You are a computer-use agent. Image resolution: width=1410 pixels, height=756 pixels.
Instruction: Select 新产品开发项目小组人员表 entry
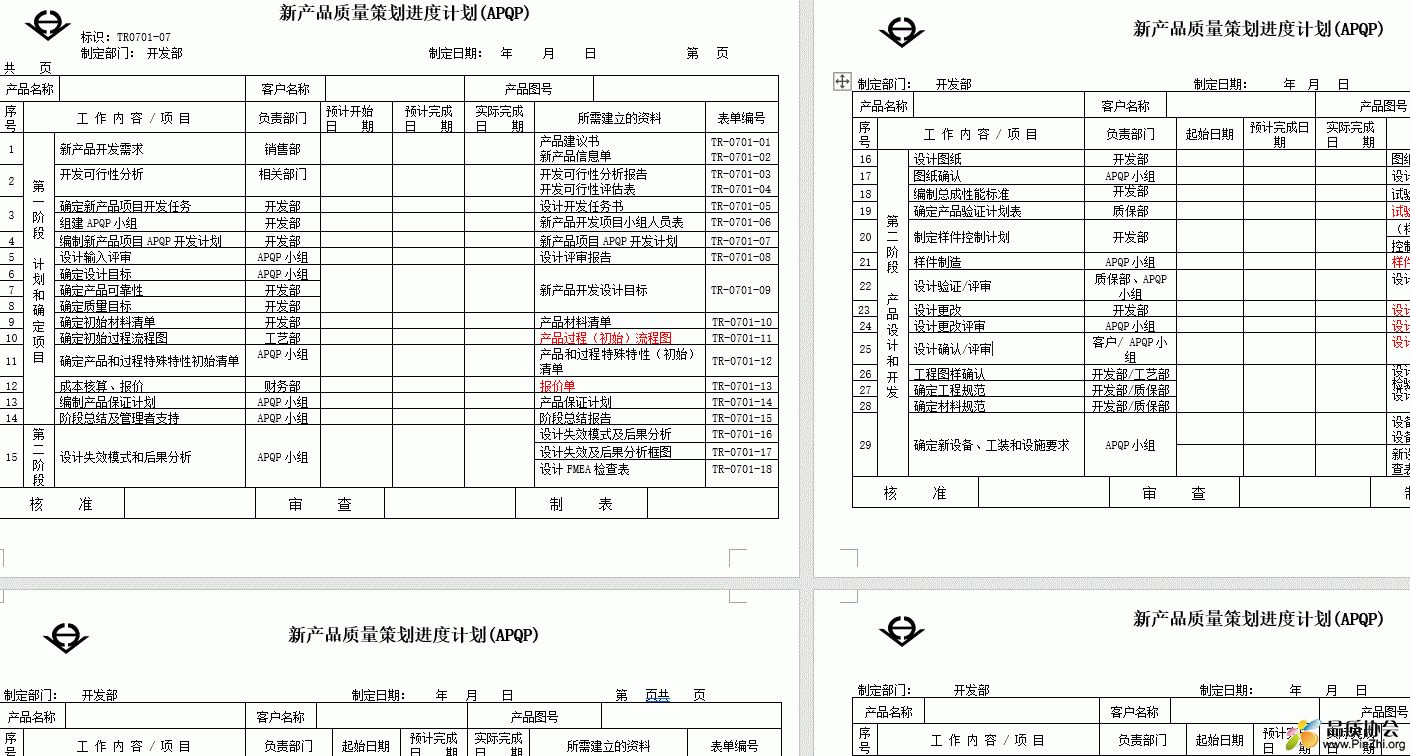coord(611,223)
